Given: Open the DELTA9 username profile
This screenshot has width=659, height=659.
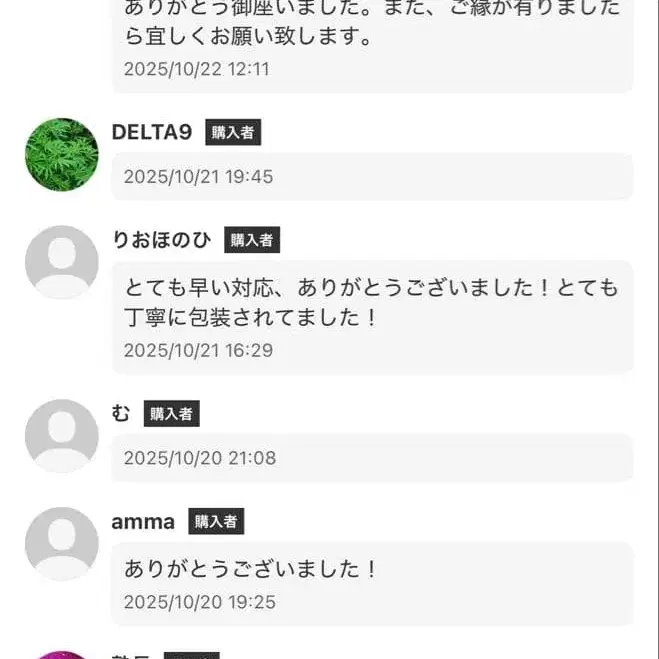Looking at the screenshot, I should [x=152, y=132].
